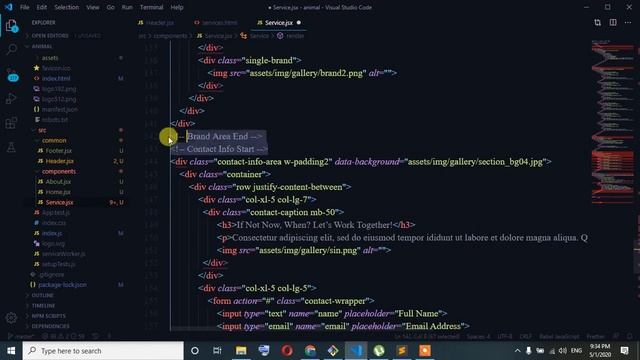Open the orange recorder app on taskbar
Image resolution: width=640 pixels, height=360 pixels.
(424, 351)
